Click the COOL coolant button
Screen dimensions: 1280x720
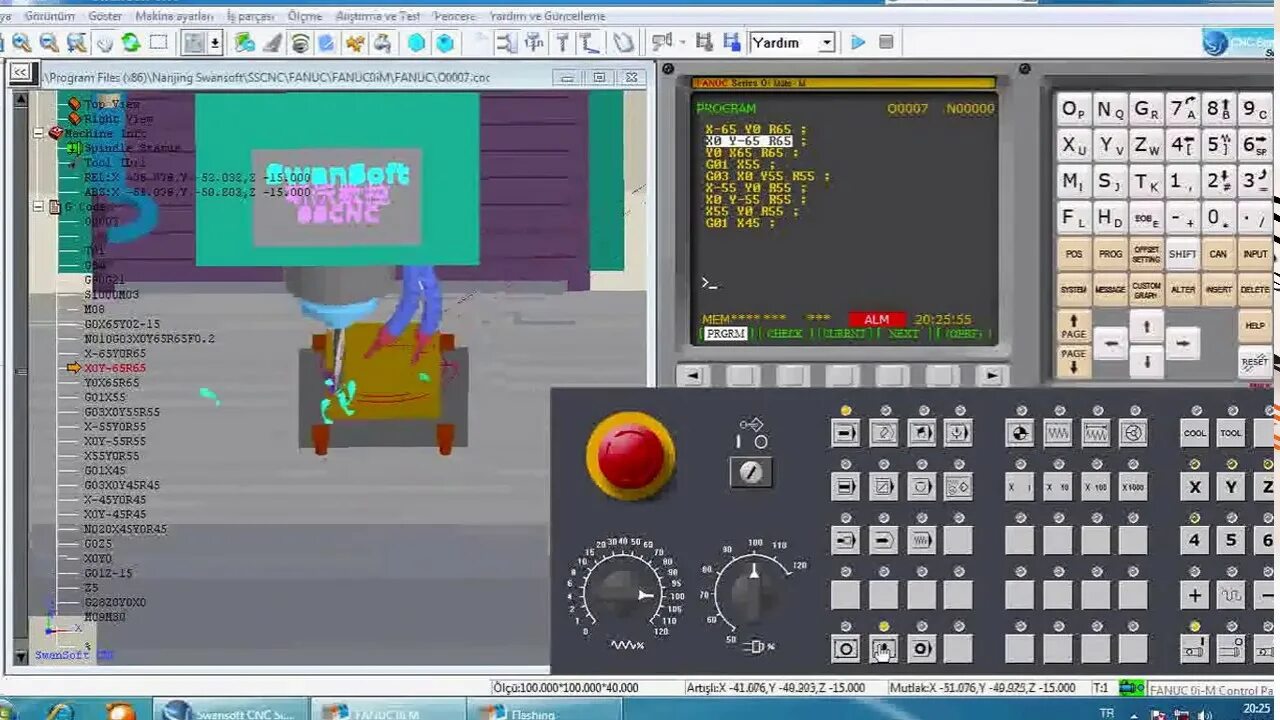(1195, 433)
